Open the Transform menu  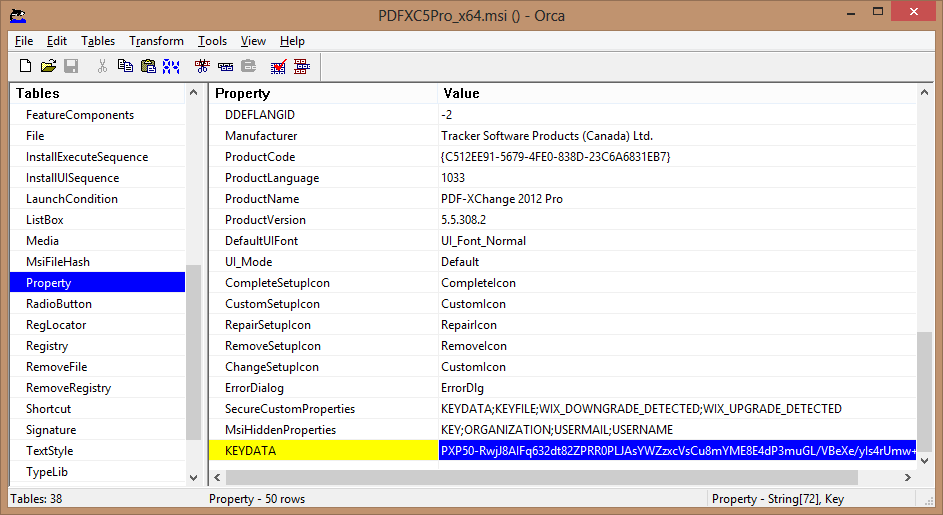tap(156, 41)
